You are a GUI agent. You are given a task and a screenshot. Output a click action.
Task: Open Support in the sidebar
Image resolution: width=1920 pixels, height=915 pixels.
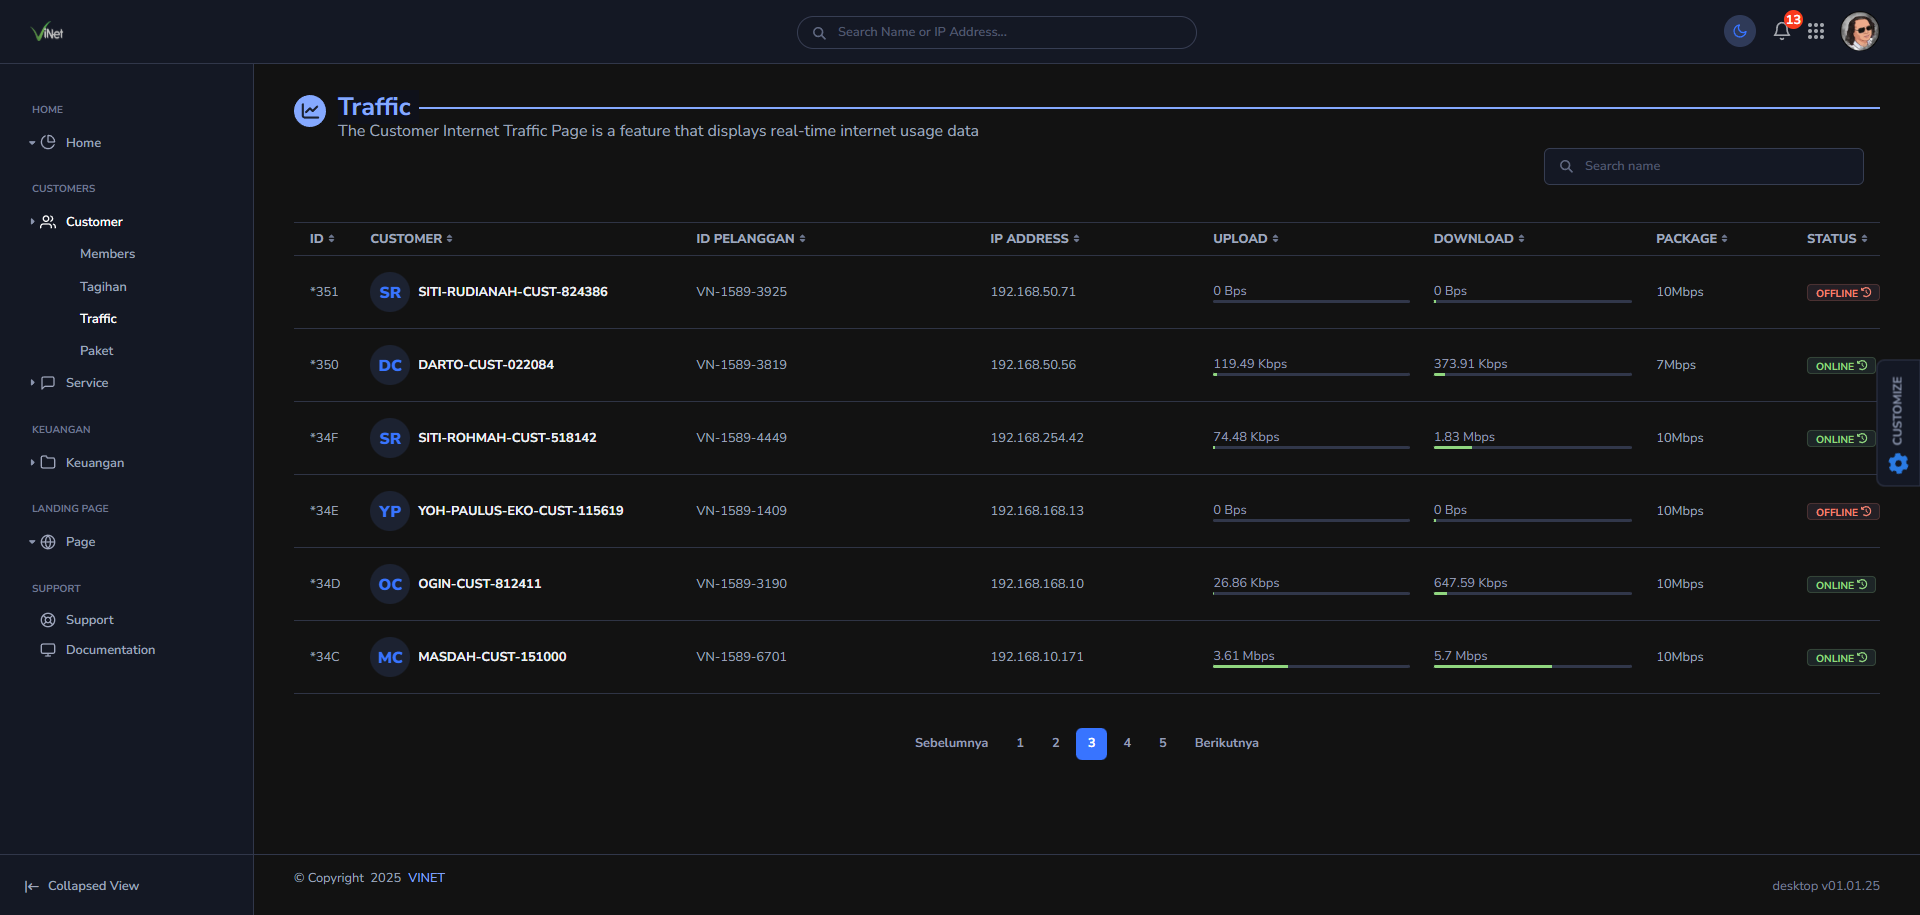click(x=89, y=620)
